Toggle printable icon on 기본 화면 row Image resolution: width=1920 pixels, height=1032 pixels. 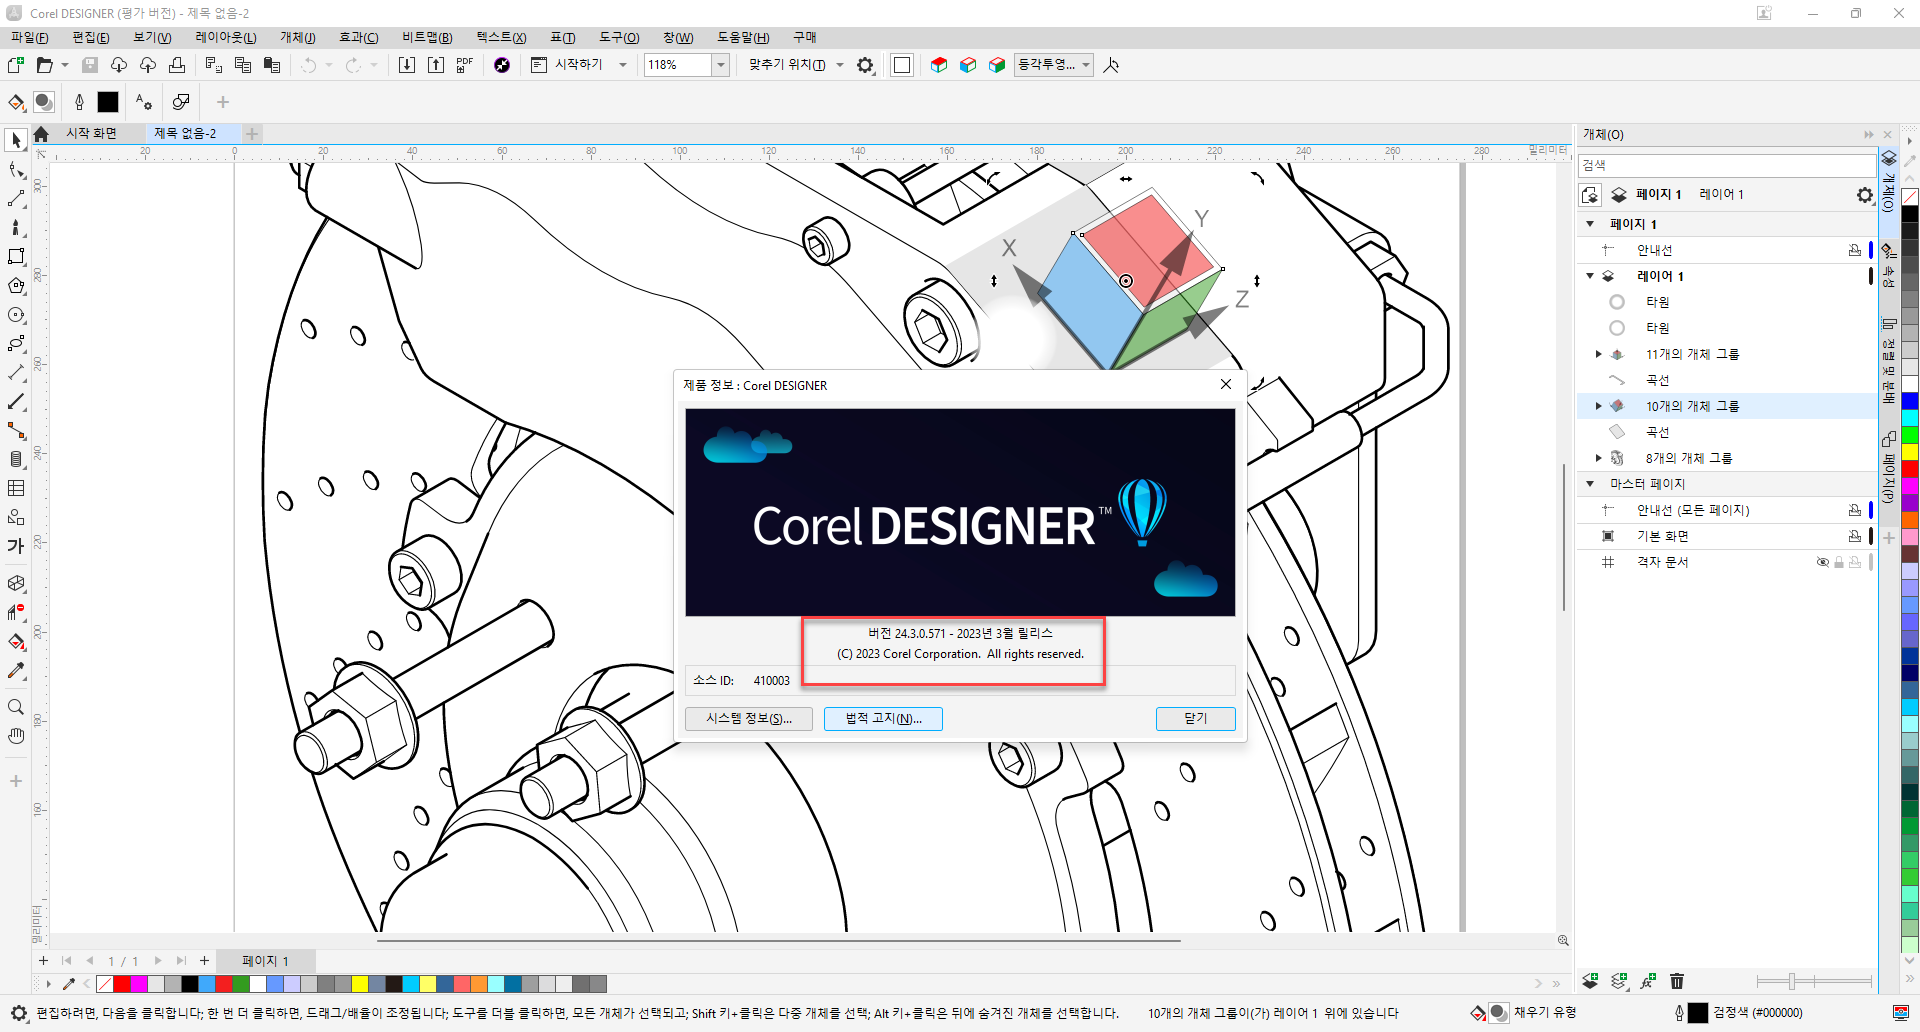point(1855,536)
